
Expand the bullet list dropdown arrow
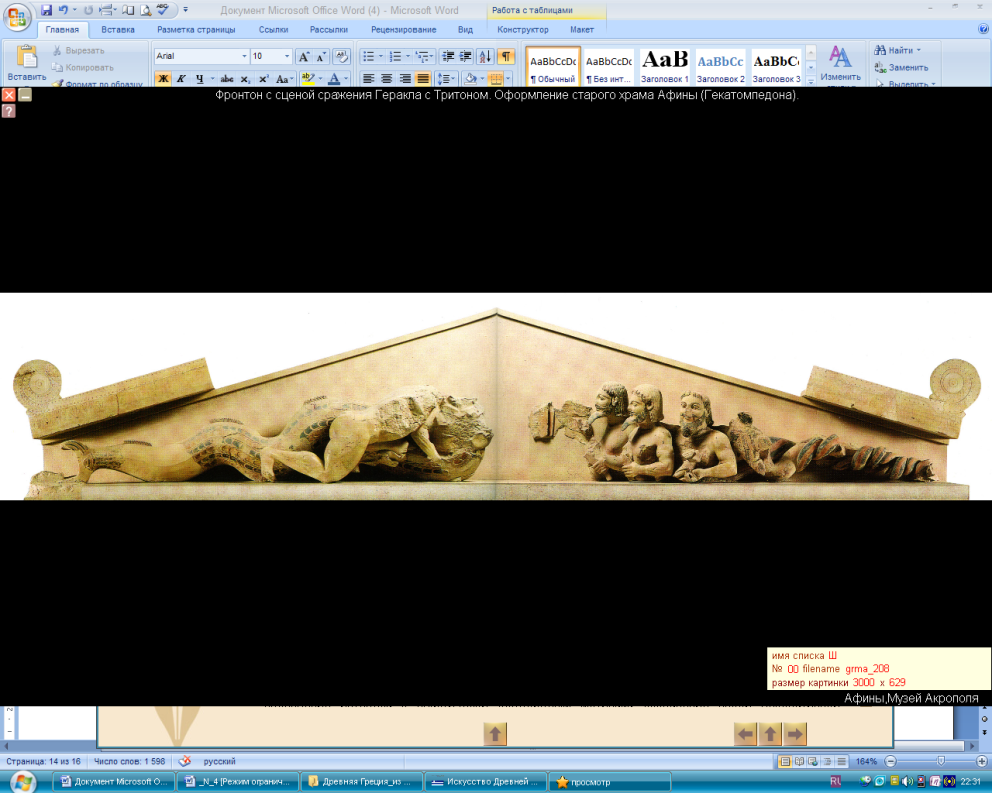[x=381, y=57]
